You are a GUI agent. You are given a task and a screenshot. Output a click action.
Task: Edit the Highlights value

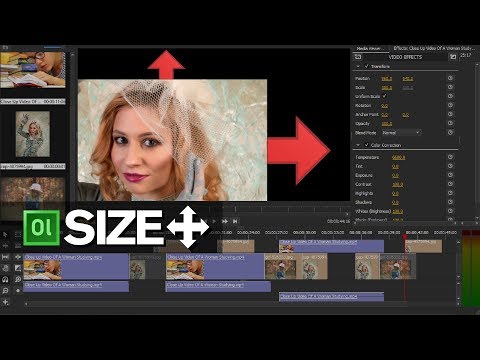click(395, 193)
